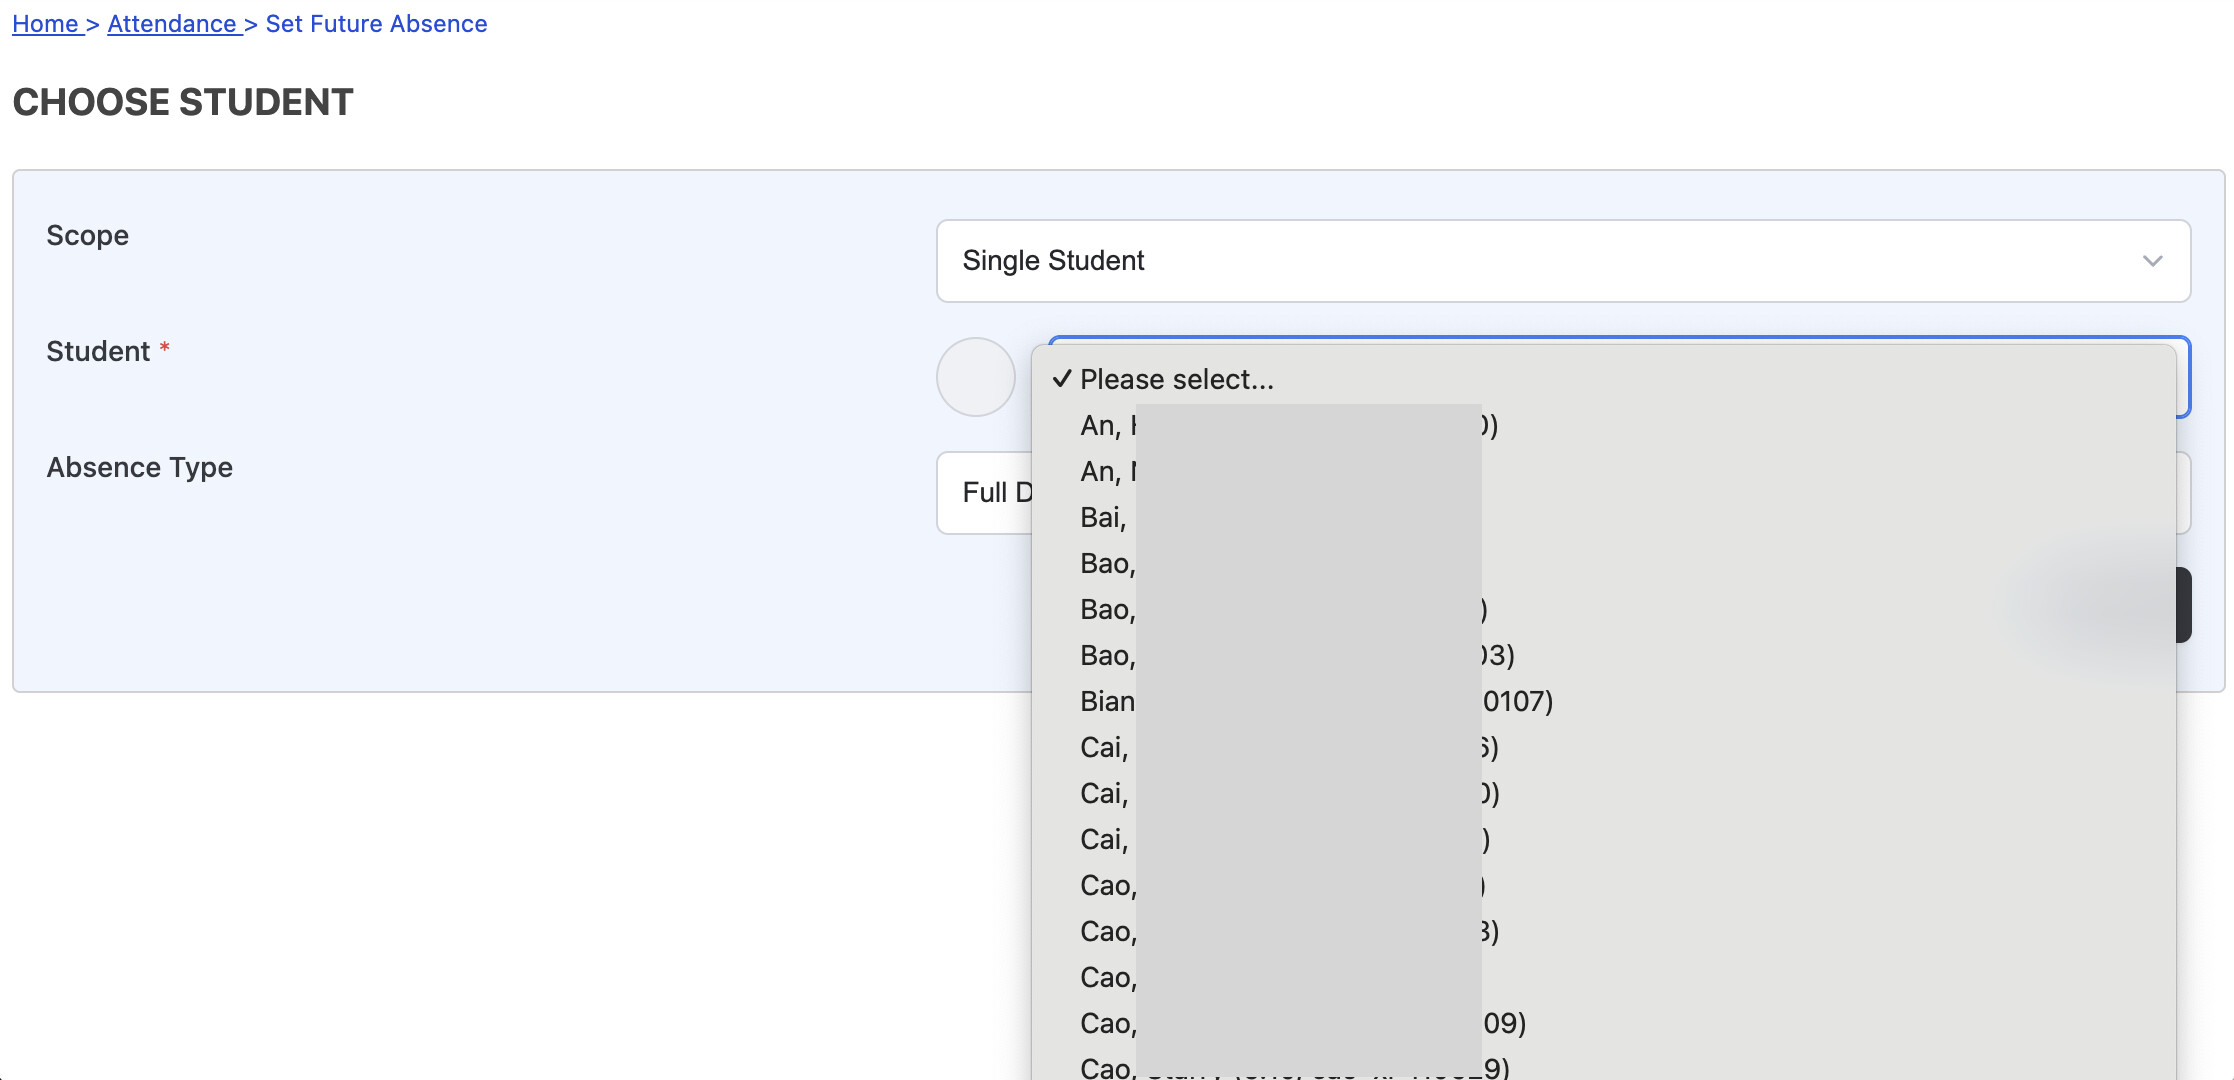Open the Scope dropdown showing Single Student
The image size is (2234, 1080).
pos(1562,261)
